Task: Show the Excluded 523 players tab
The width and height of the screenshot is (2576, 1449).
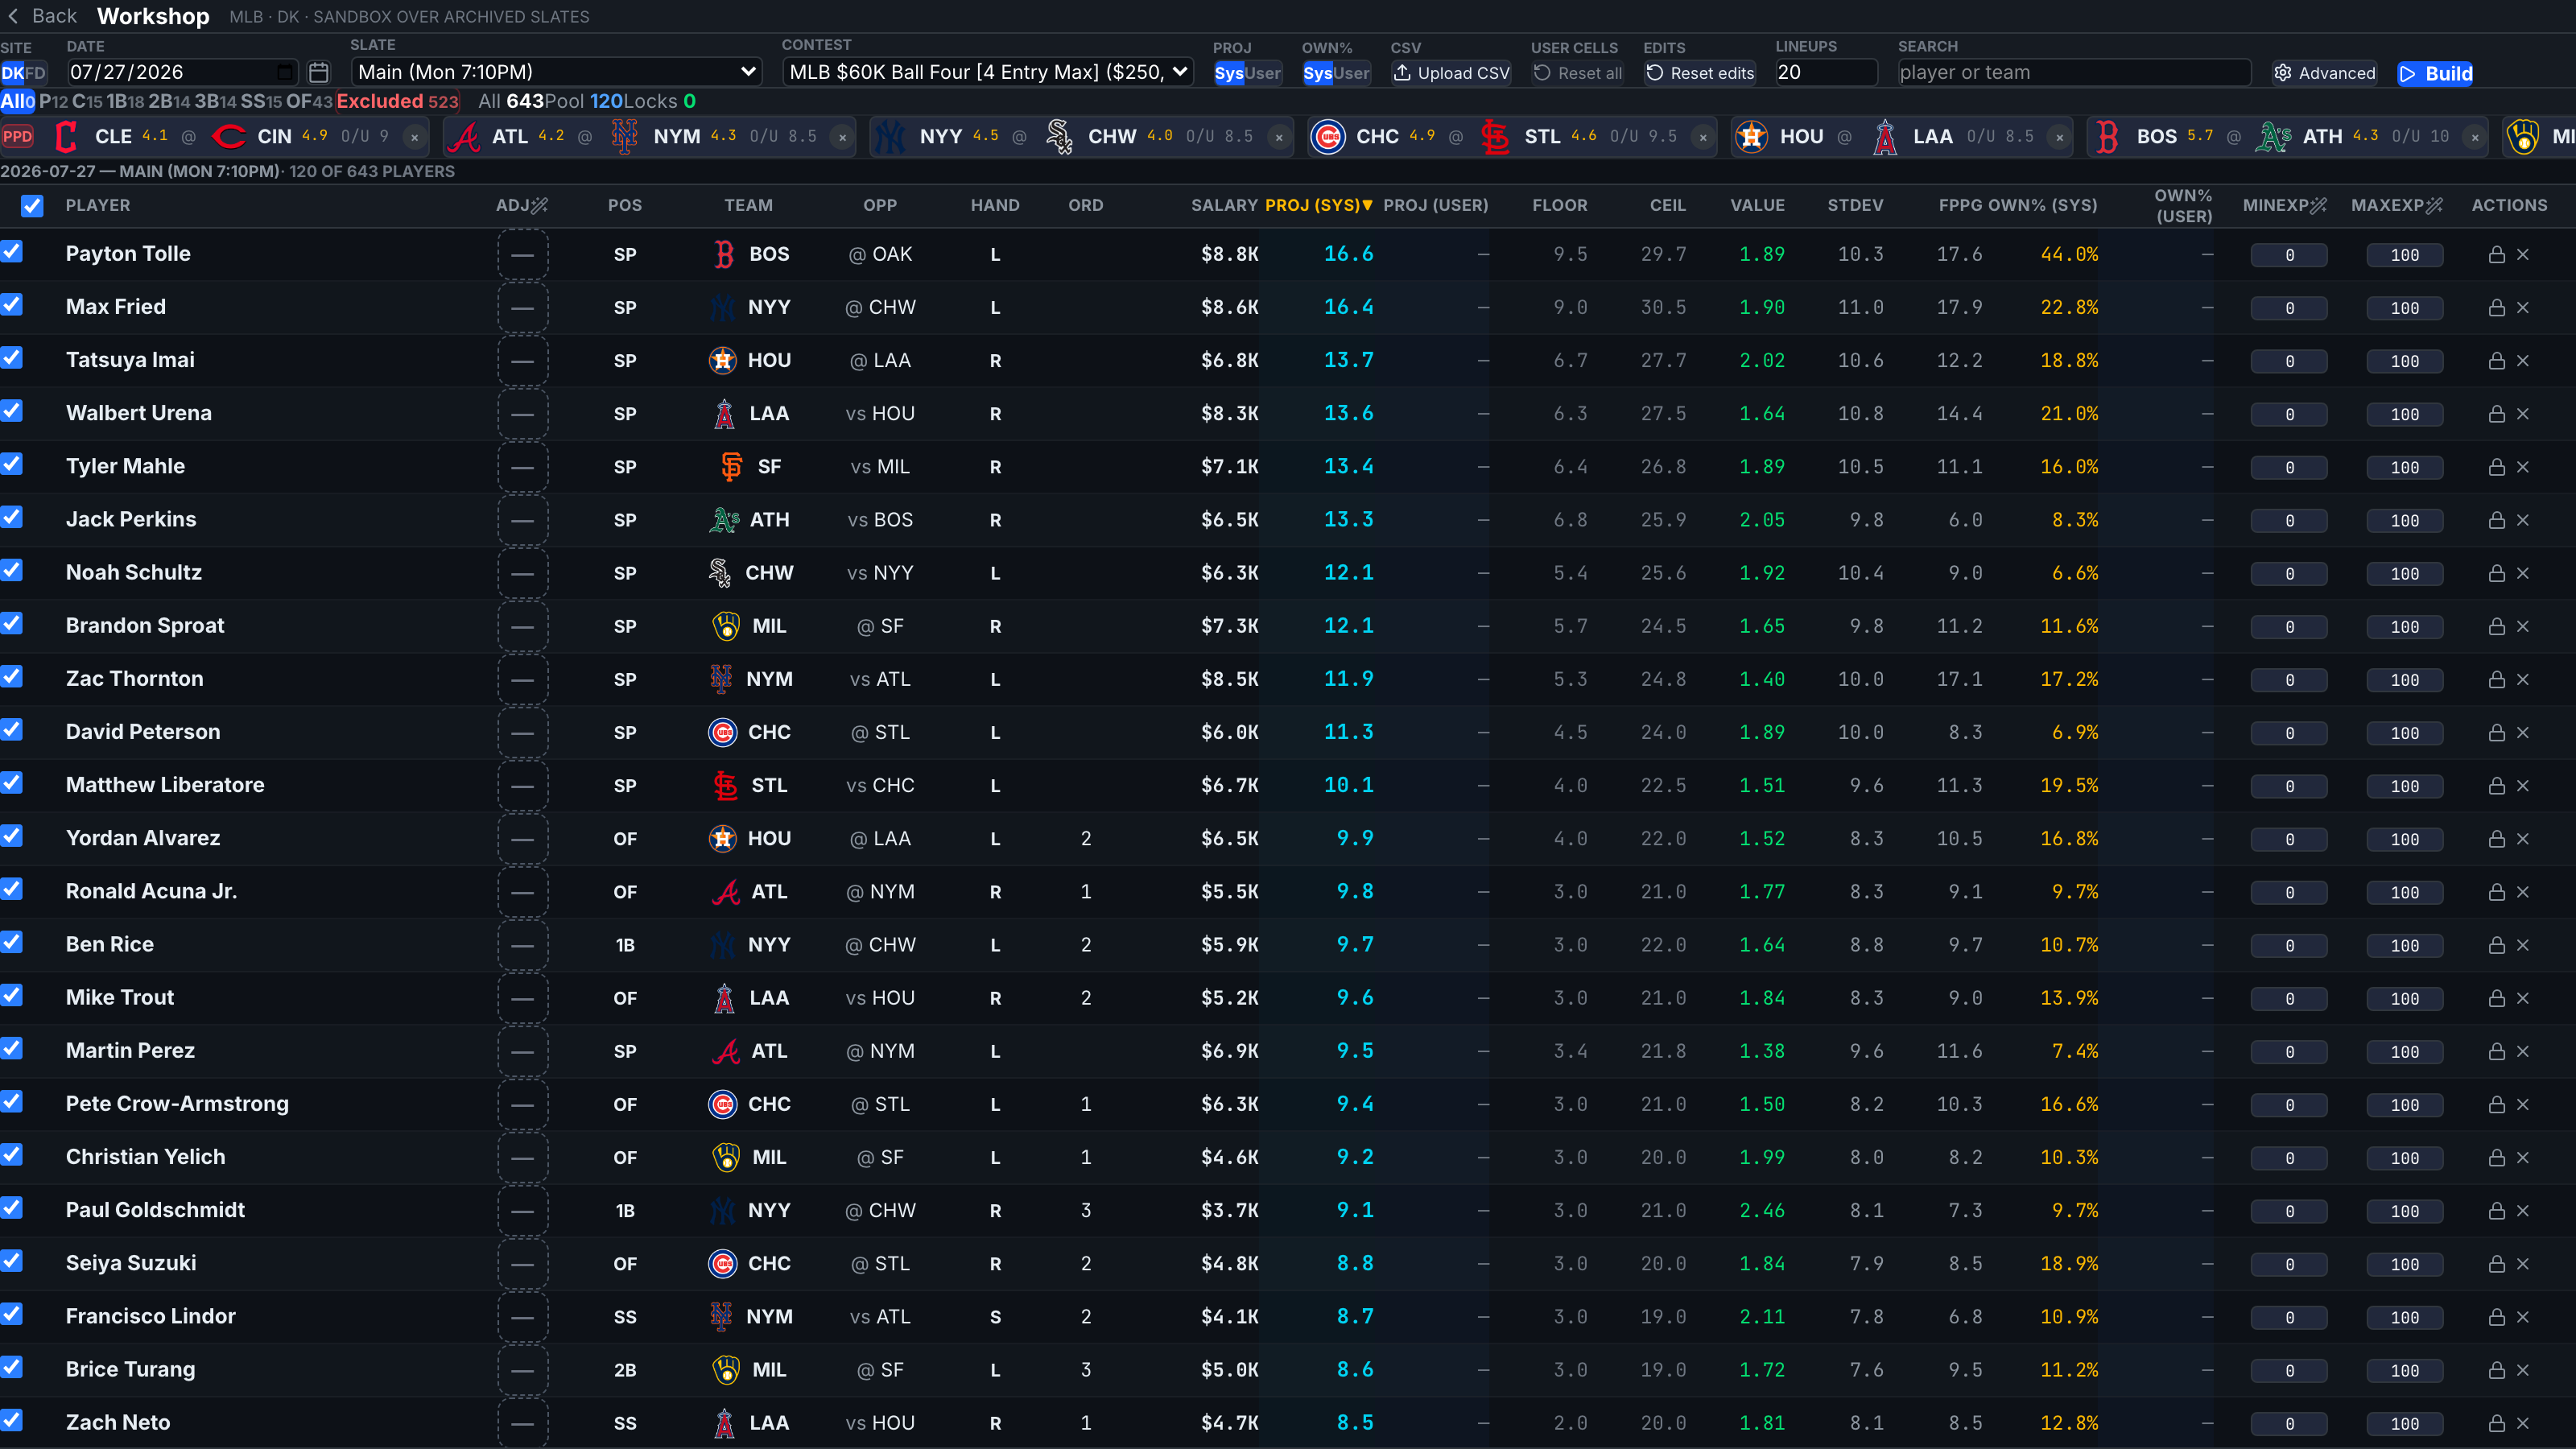Action: pos(397,101)
